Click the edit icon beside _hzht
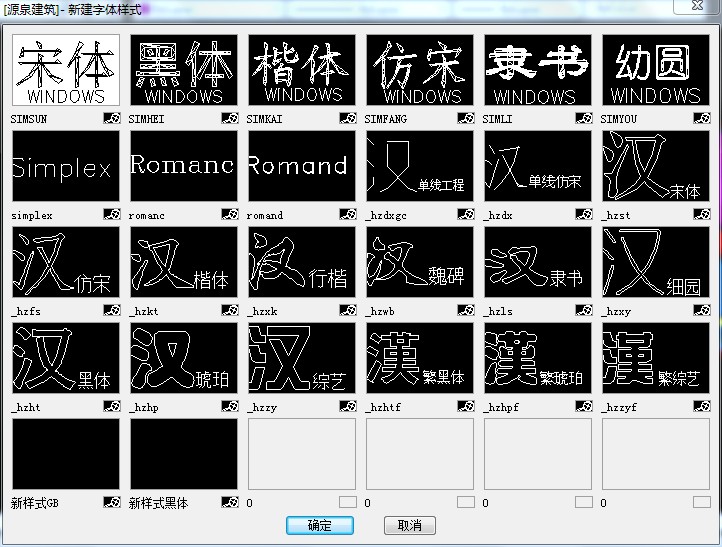Viewport: 722px width, 547px height. 112,406
